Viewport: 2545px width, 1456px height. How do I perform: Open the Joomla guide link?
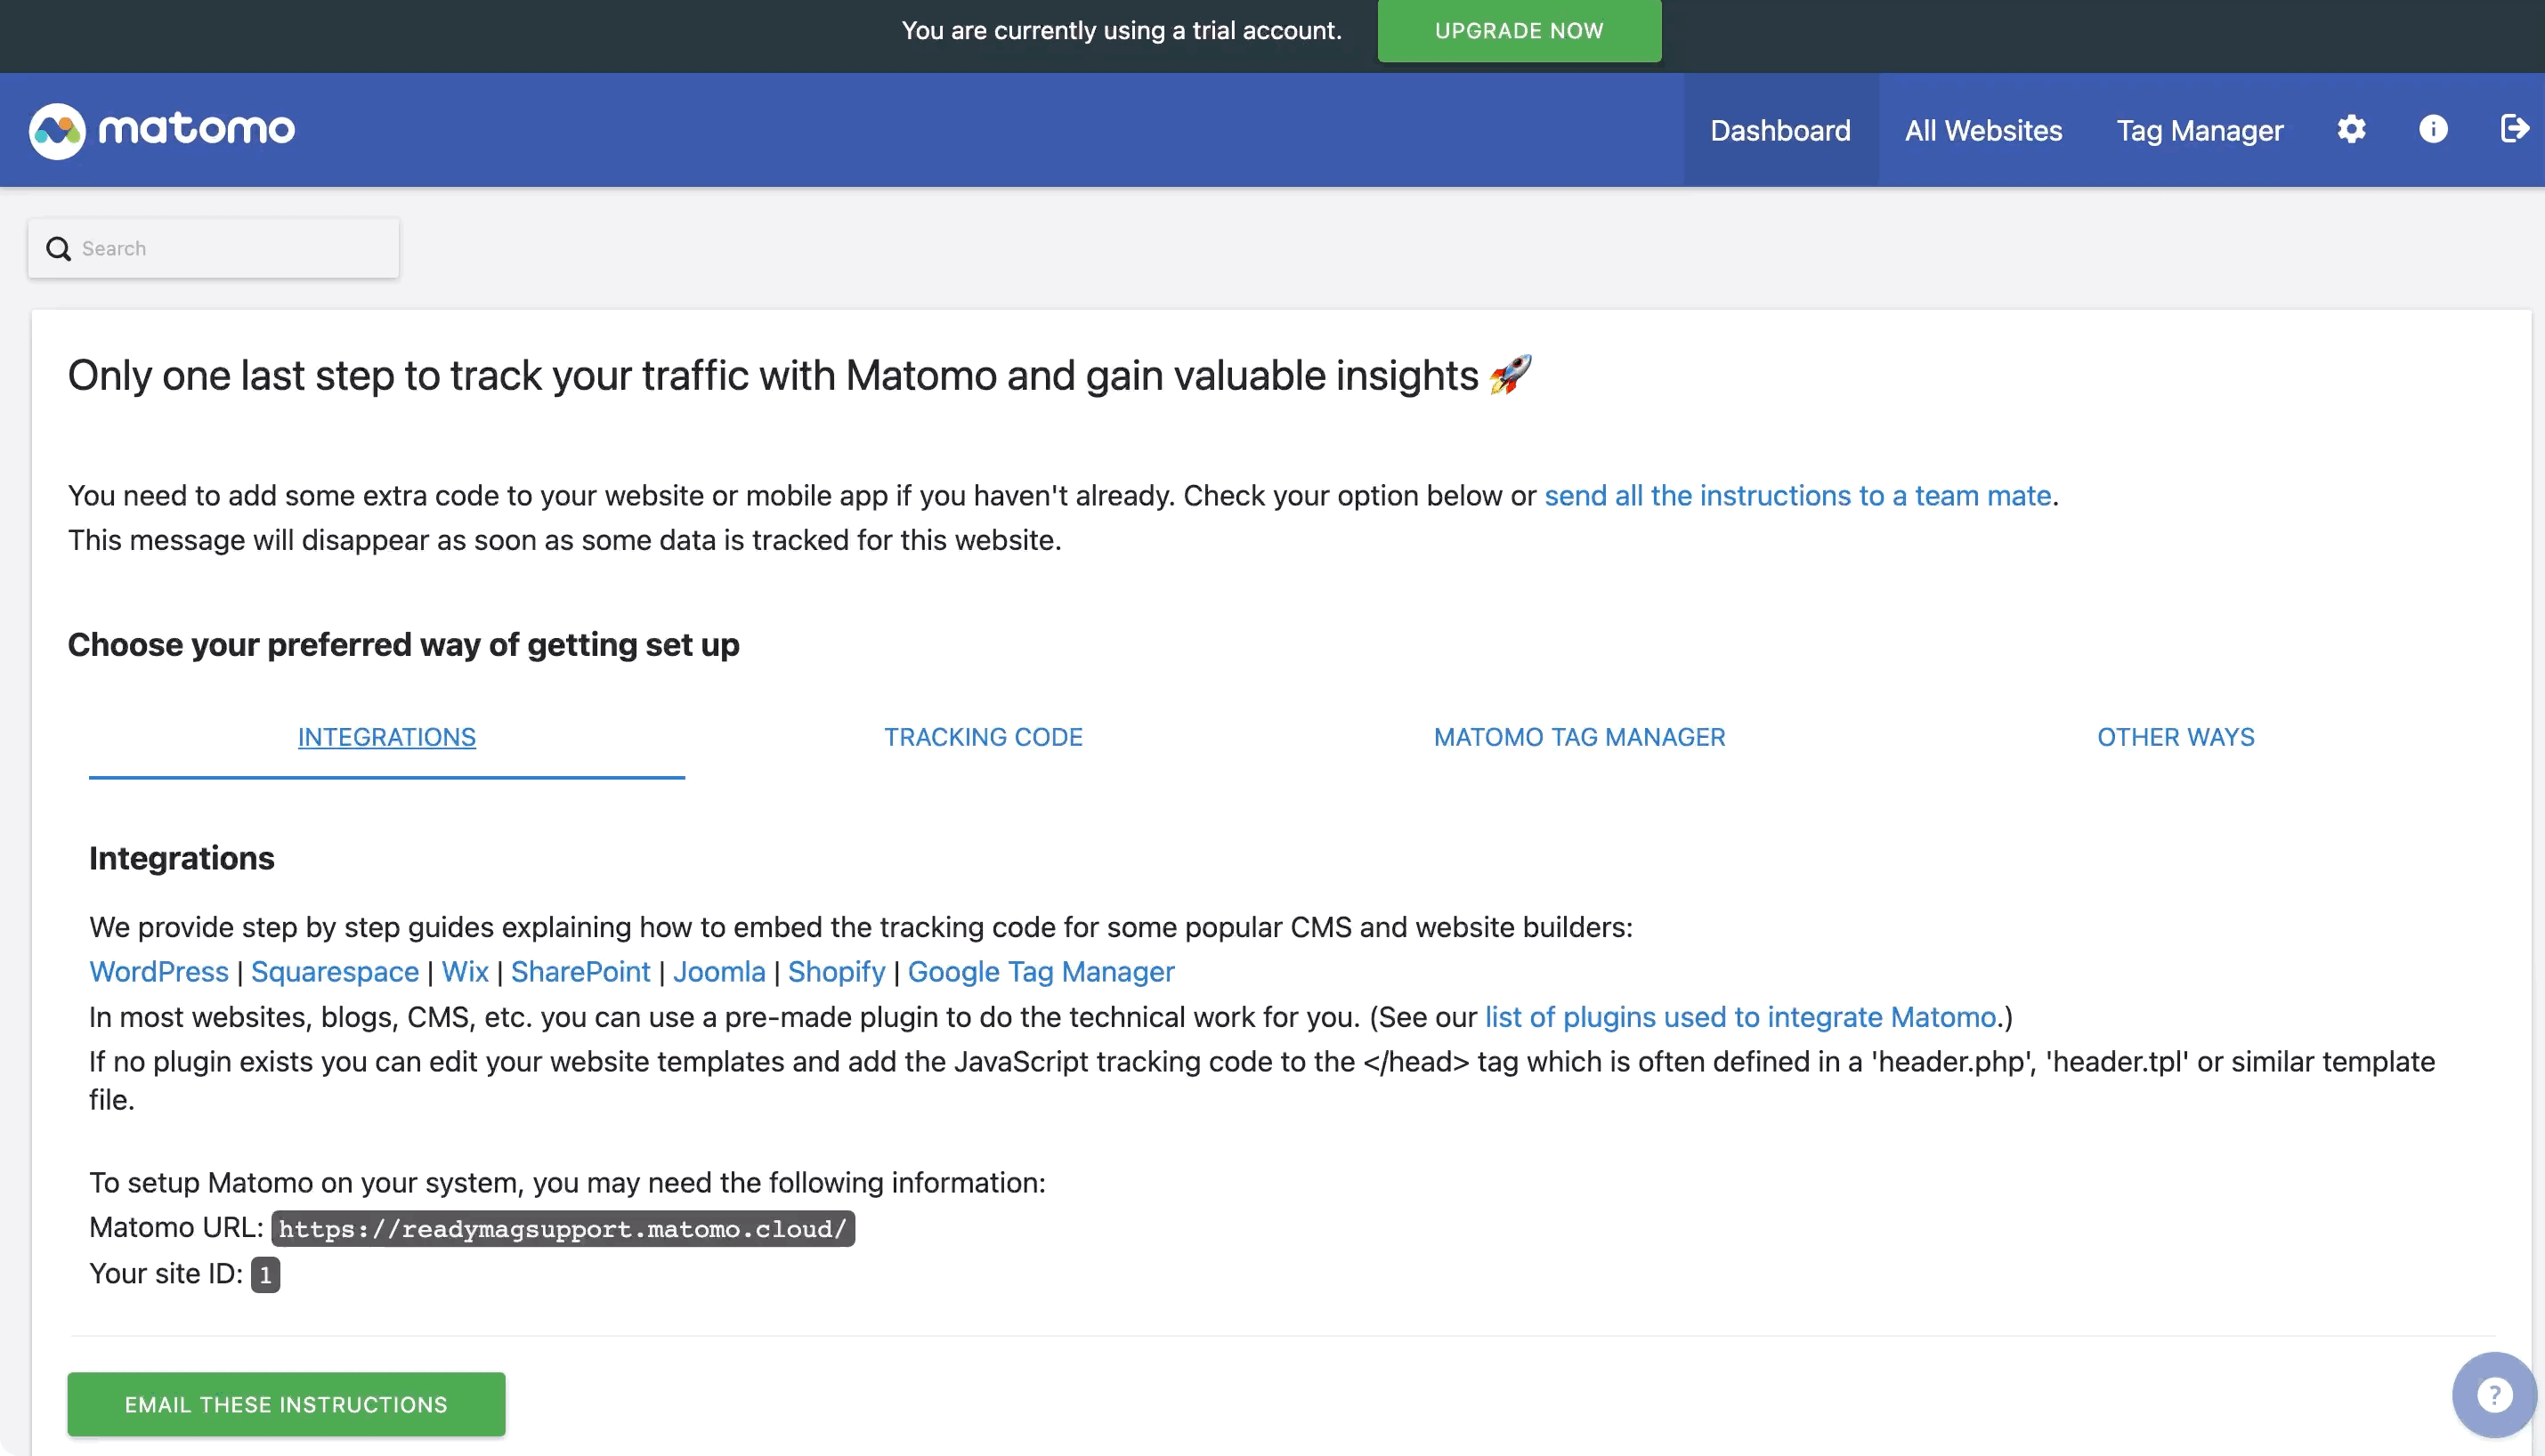point(719,972)
